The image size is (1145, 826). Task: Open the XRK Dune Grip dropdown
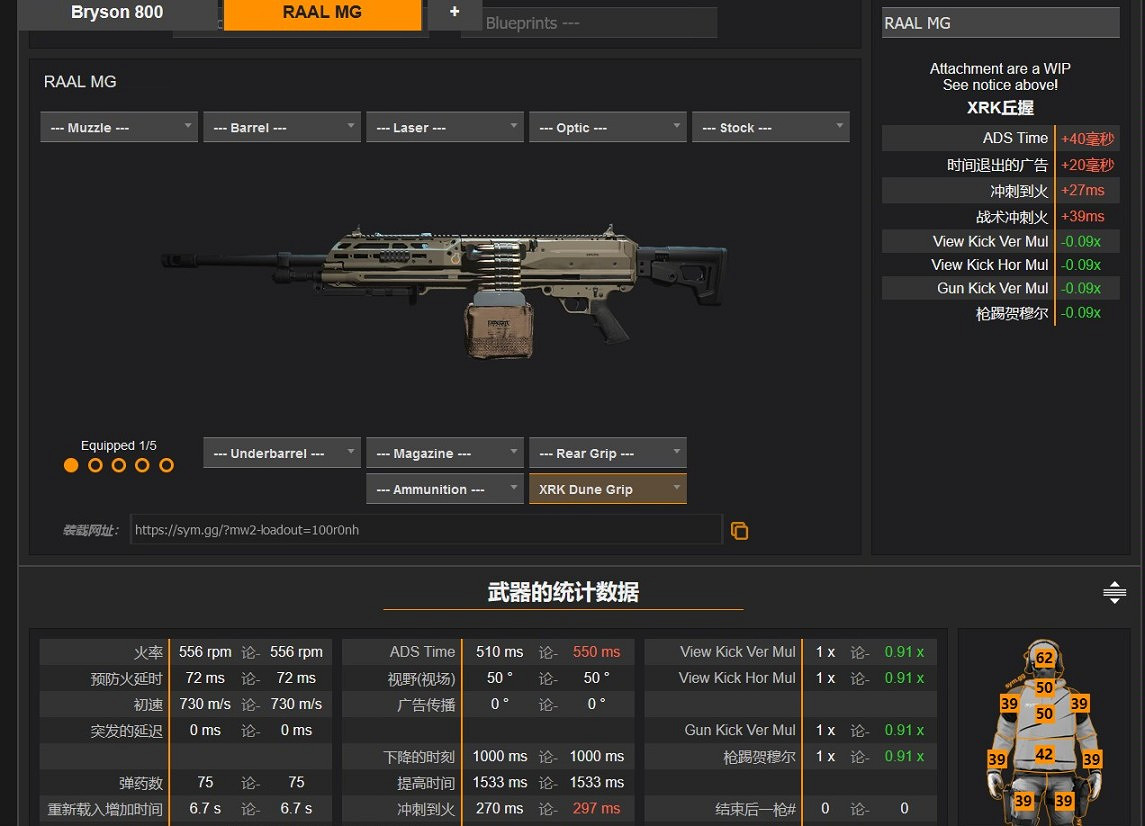coord(607,489)
